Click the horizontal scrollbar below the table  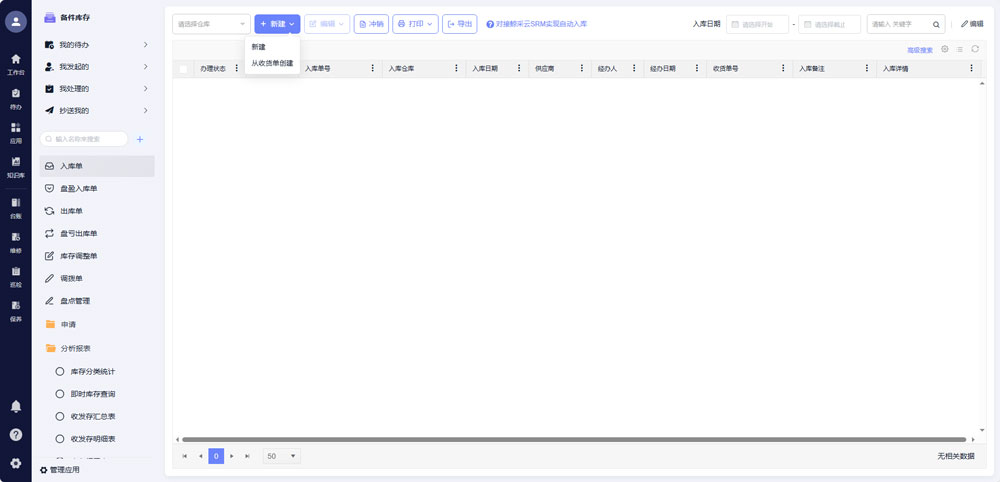(570, 439)
